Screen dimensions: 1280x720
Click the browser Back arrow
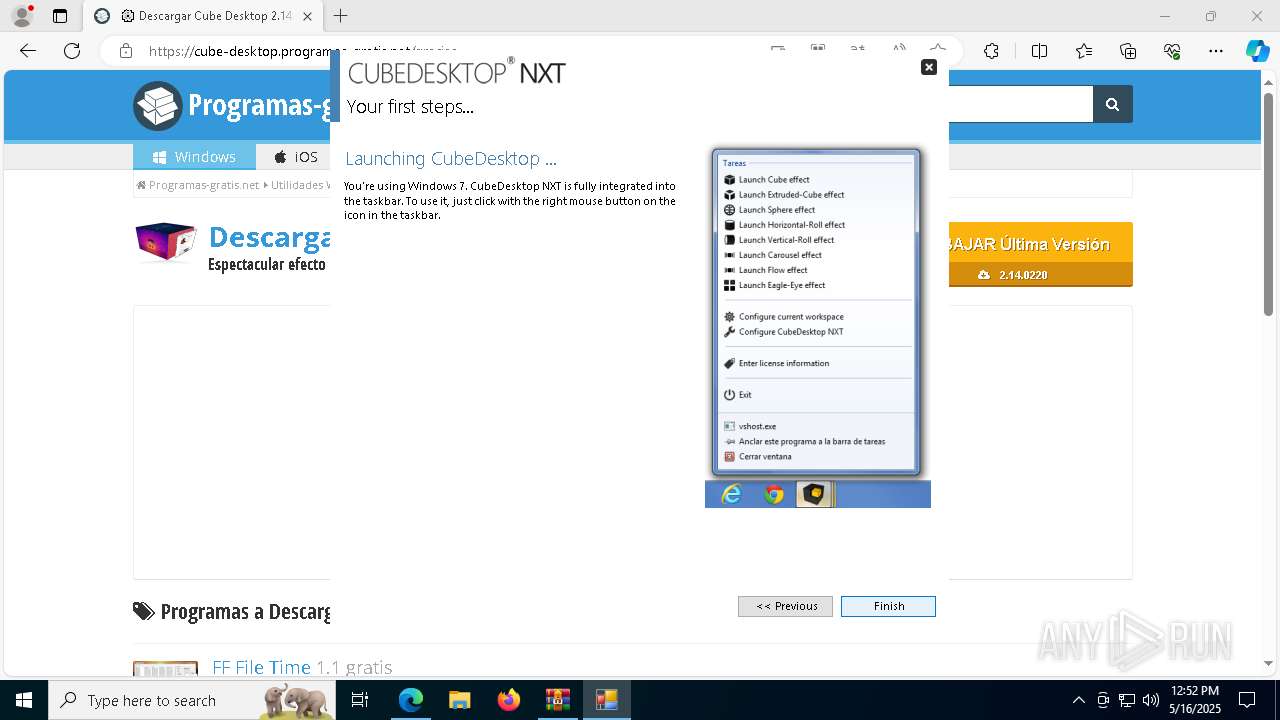28,51
